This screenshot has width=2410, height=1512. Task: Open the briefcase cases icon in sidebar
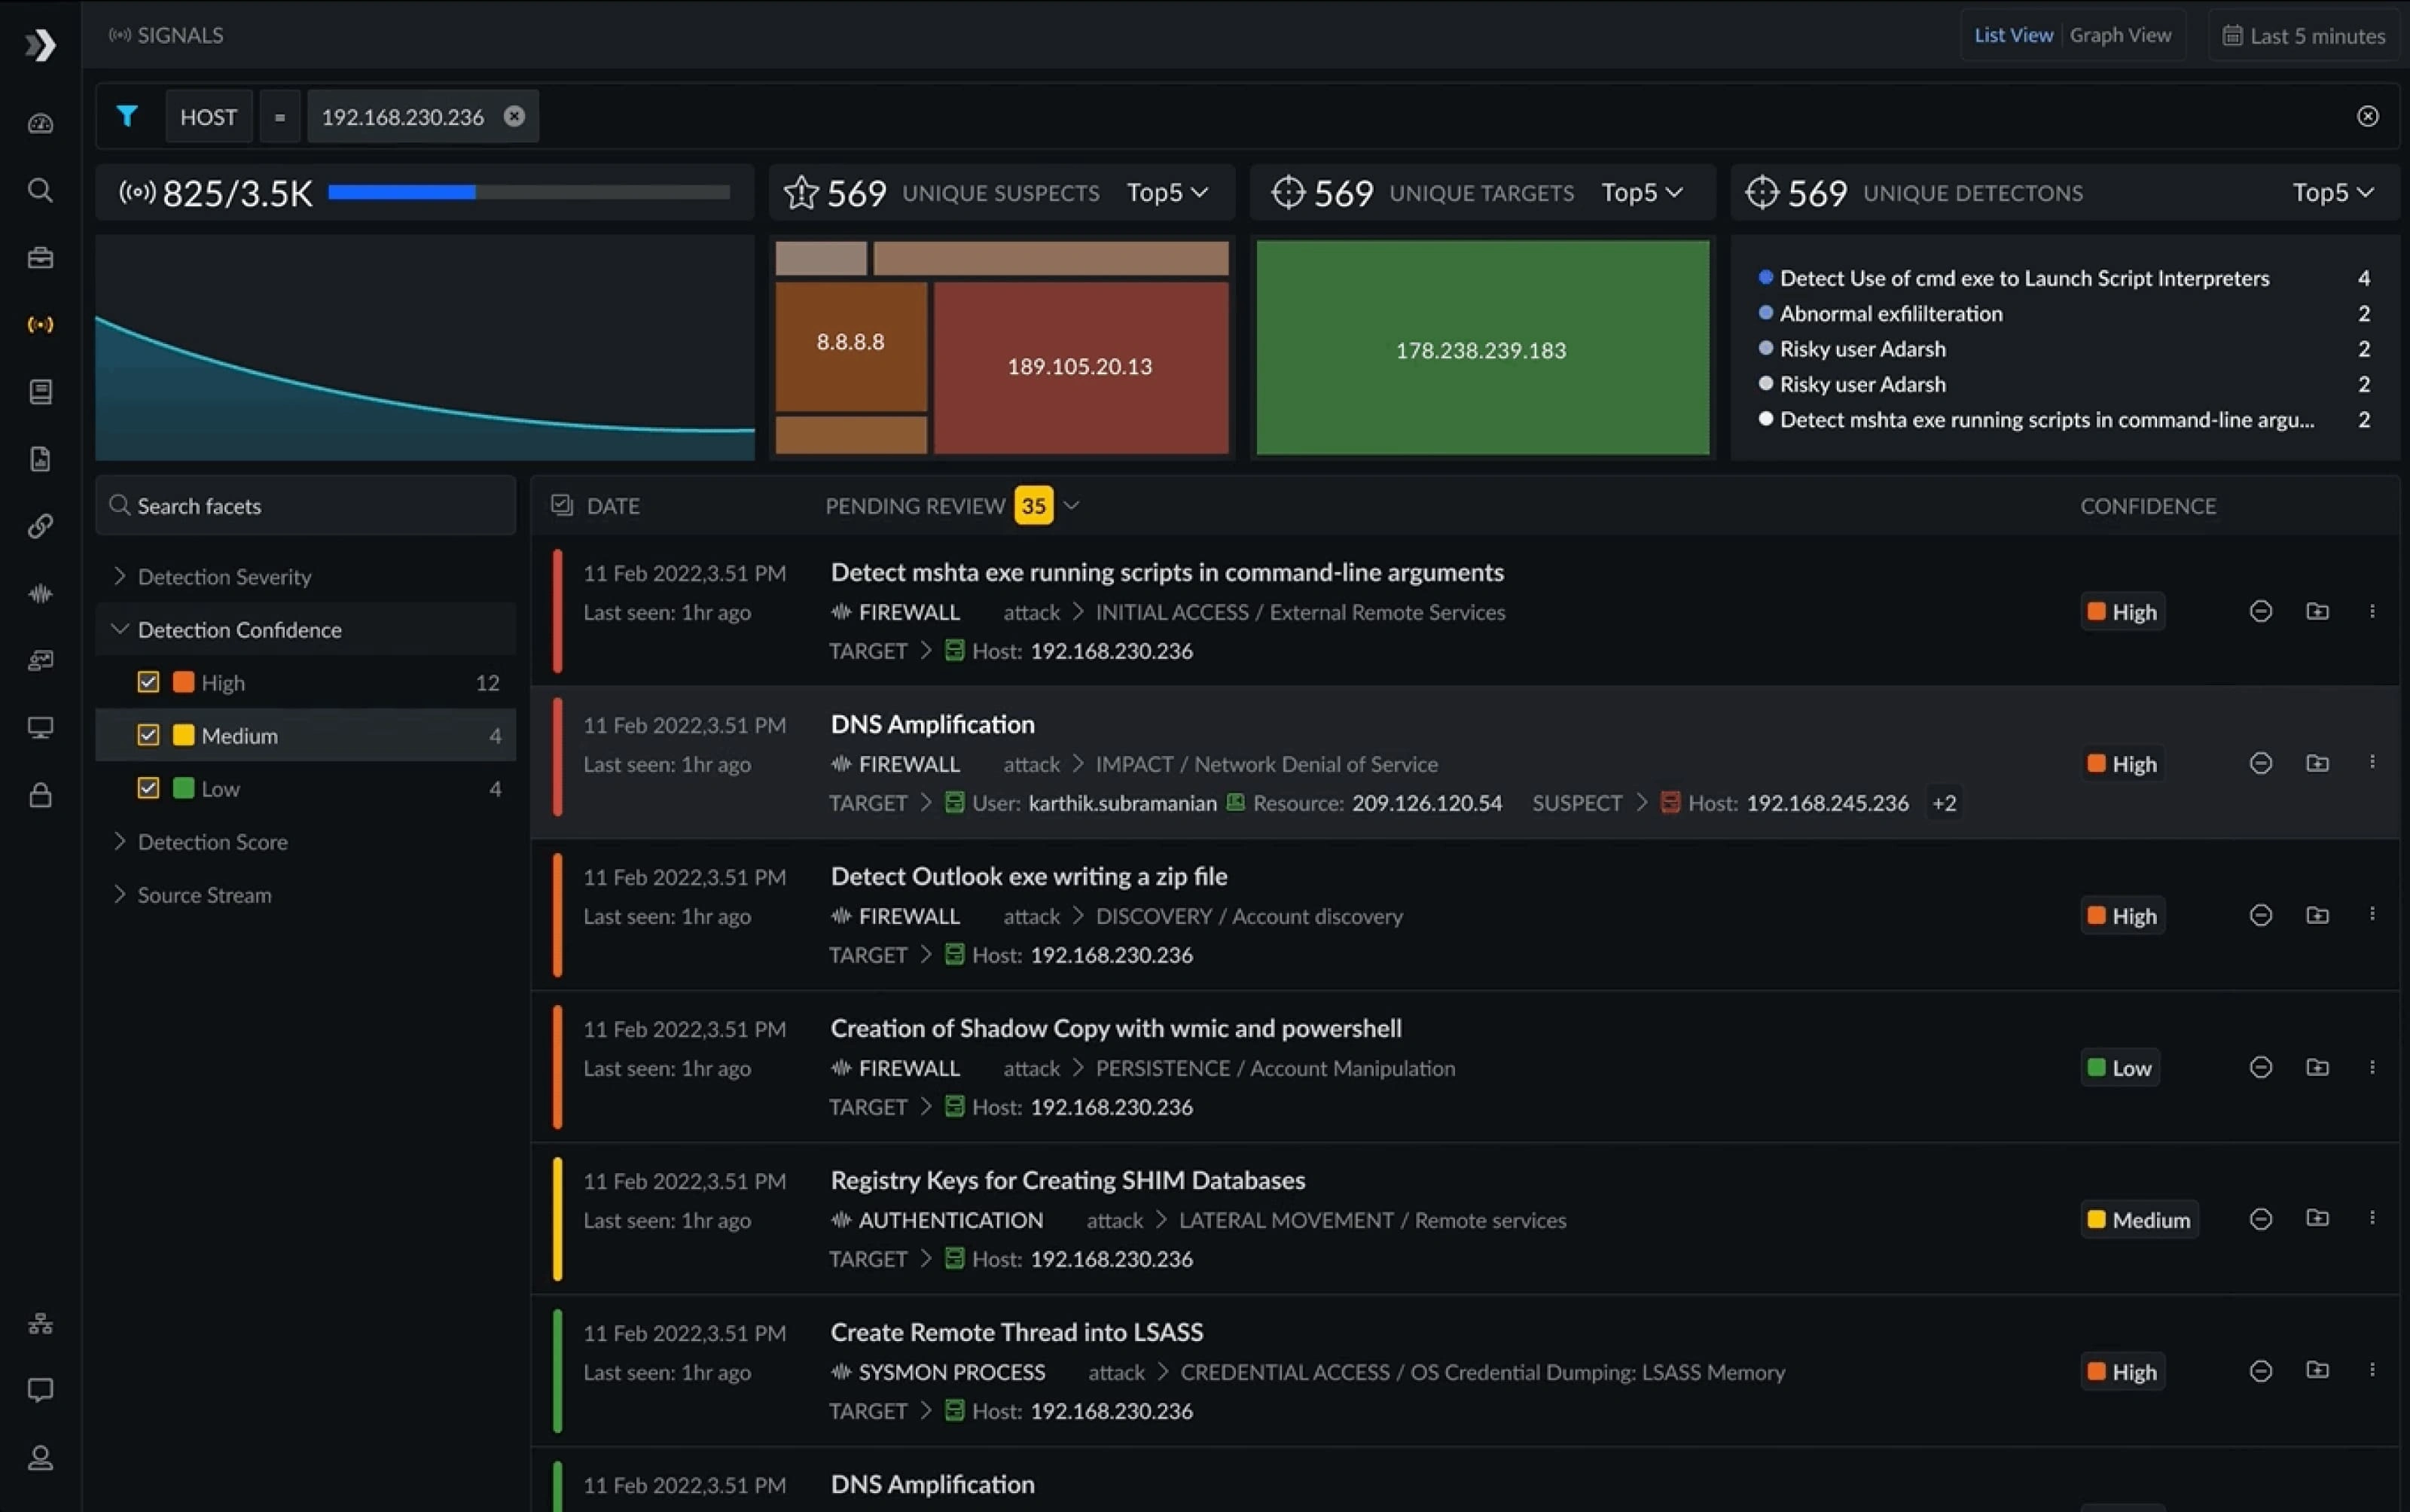point(40,257)
